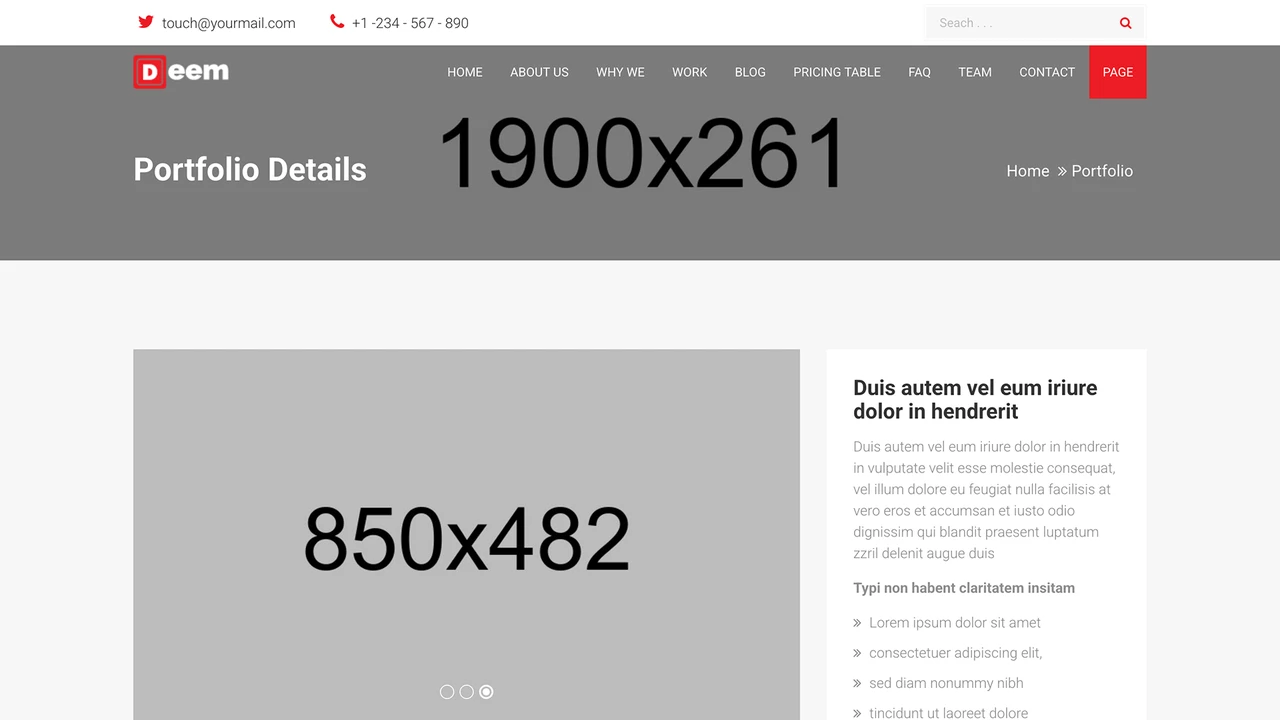Click 'consectetuer adipiscing elit,' list item
The width and height of the screenshot is (1280, 720).
click(x=956, y=653)
